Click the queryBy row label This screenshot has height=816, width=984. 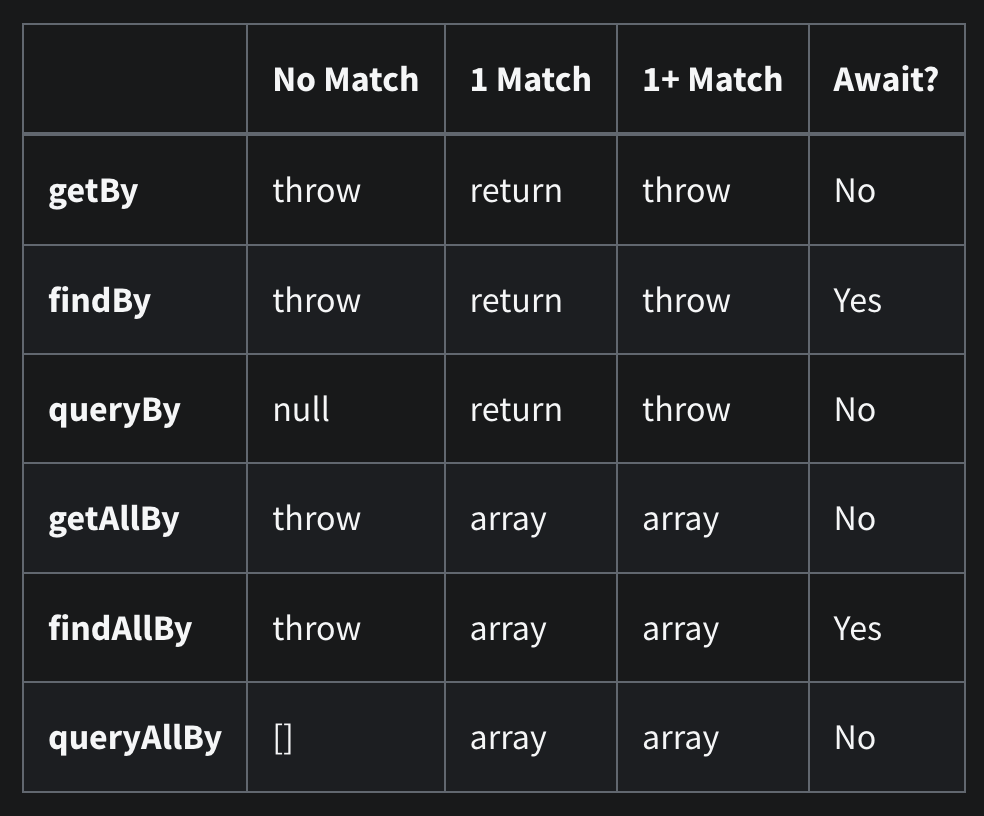114,410
